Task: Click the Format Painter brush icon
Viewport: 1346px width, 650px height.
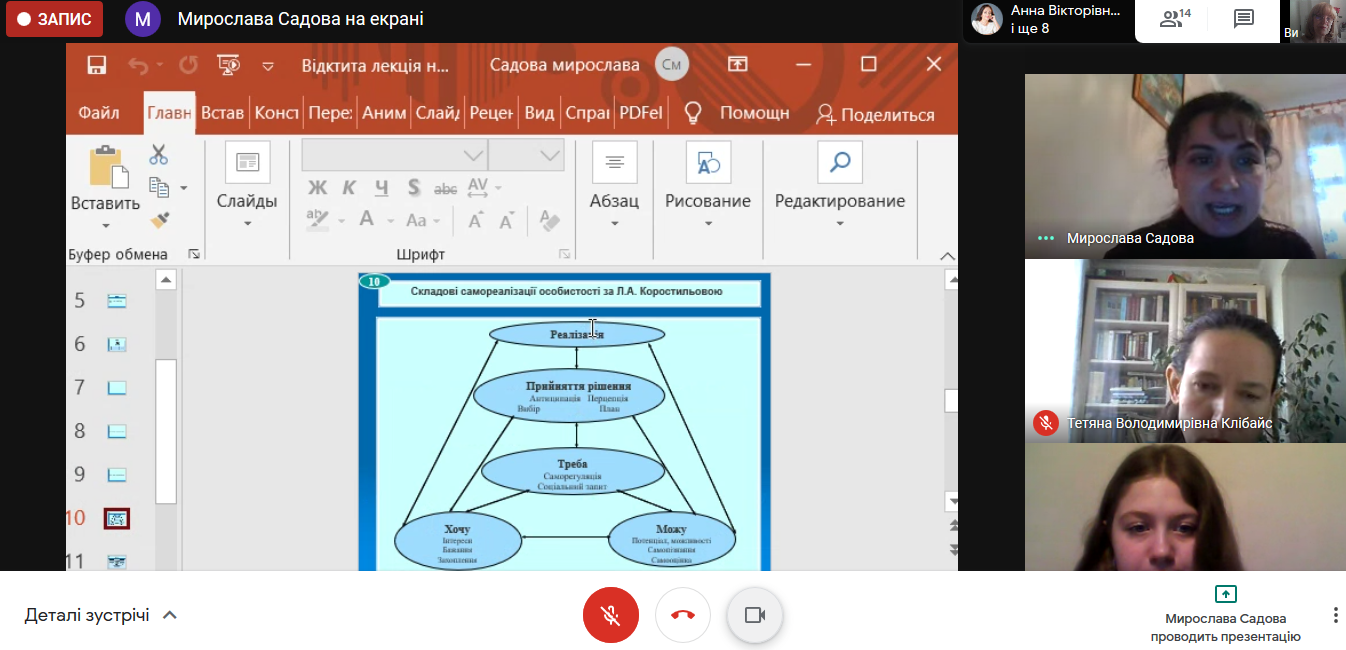Action: [159, 220]
